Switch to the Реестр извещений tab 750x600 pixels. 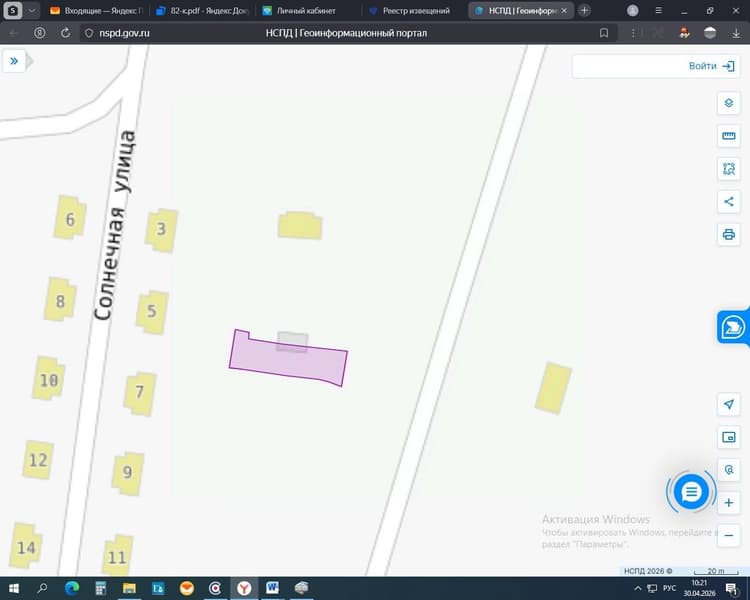(x=411, y=11)
